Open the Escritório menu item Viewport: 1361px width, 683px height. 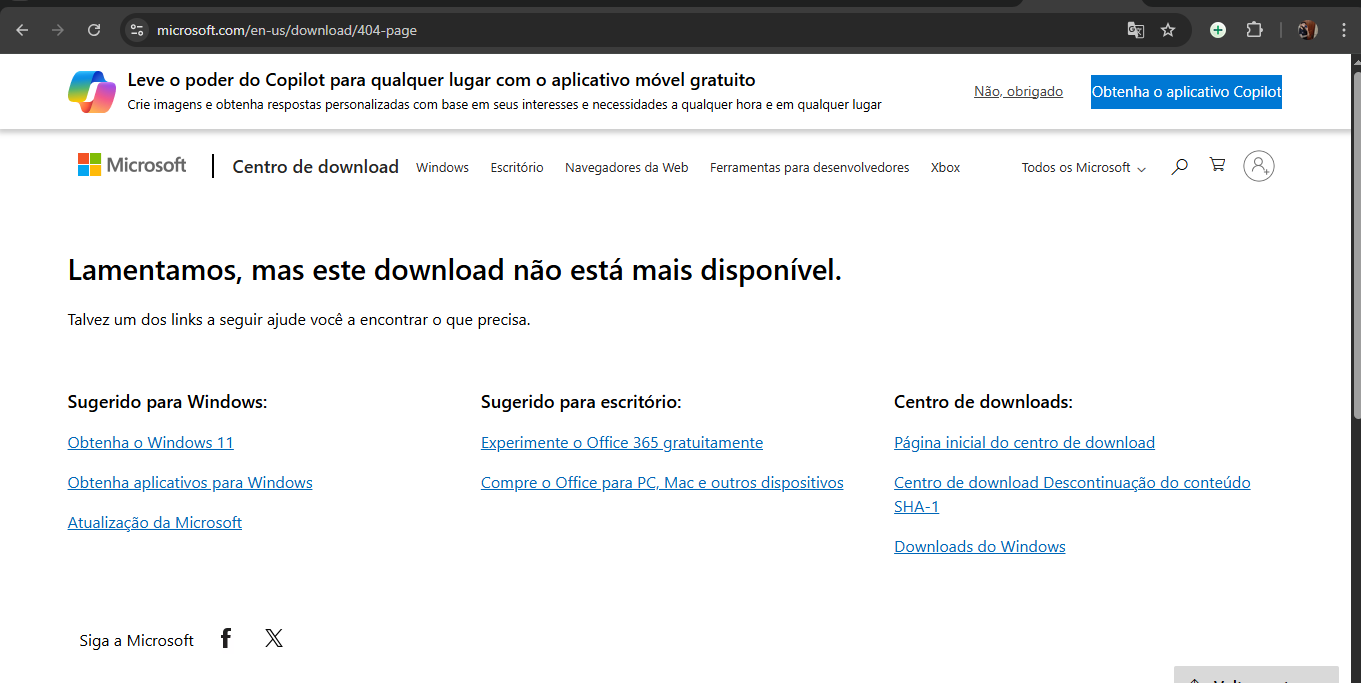click(x=517, y=168)
